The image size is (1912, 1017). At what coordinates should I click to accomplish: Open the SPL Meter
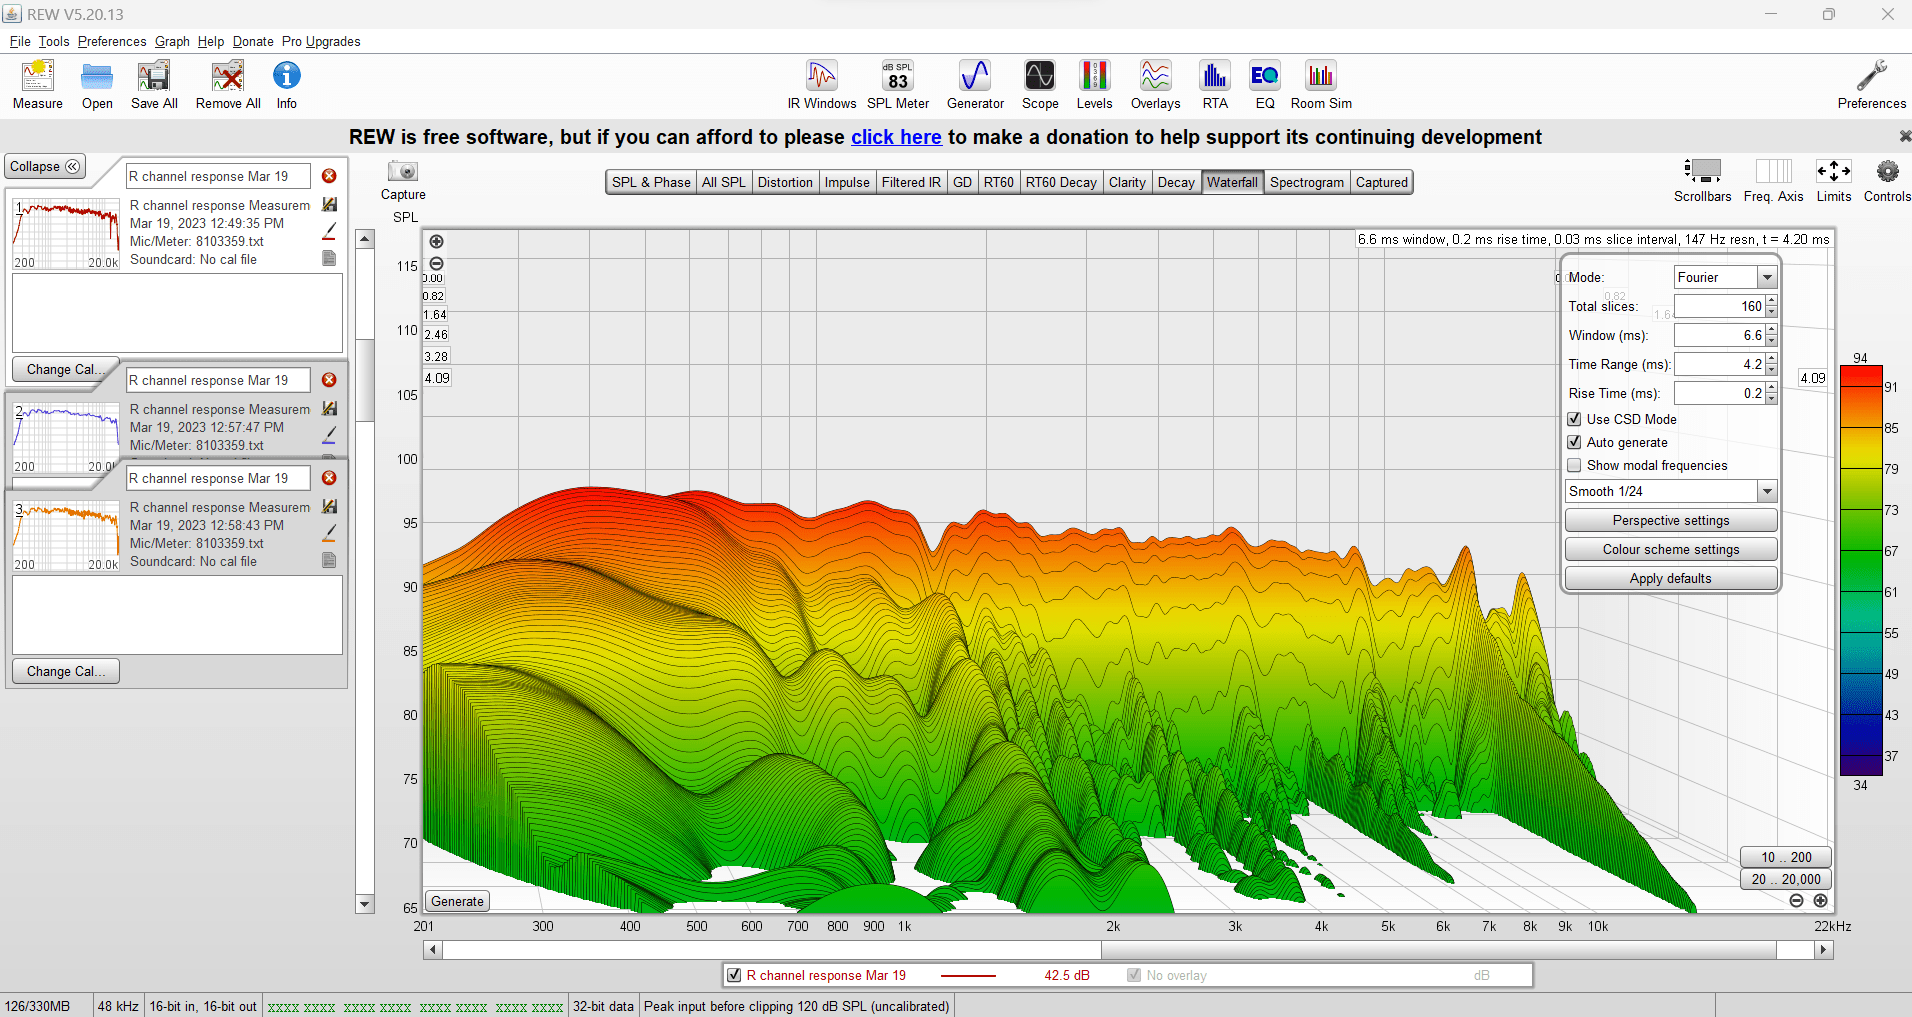point(898,84)
